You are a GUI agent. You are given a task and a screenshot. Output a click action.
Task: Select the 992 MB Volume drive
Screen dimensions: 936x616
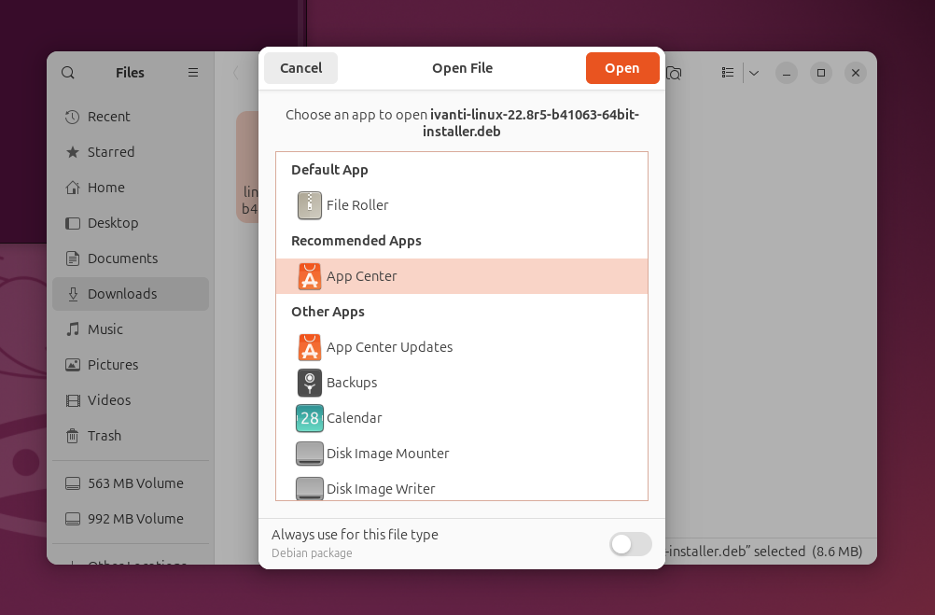coord(134,519)
